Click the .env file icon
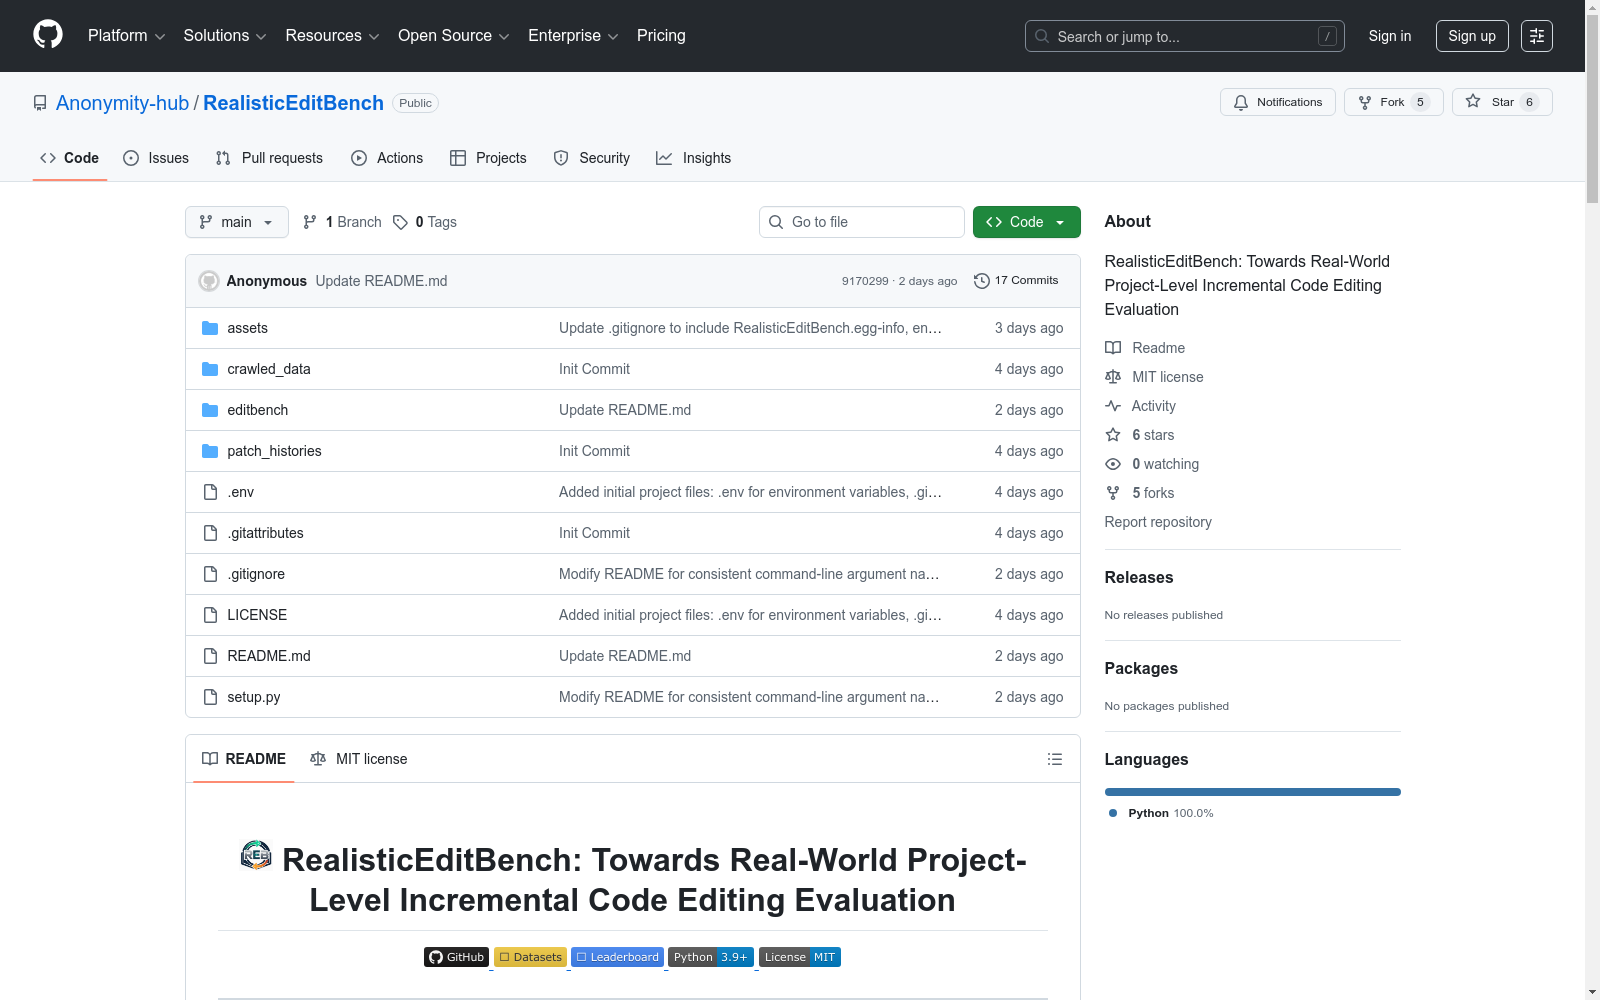 (x=210, y=492)
